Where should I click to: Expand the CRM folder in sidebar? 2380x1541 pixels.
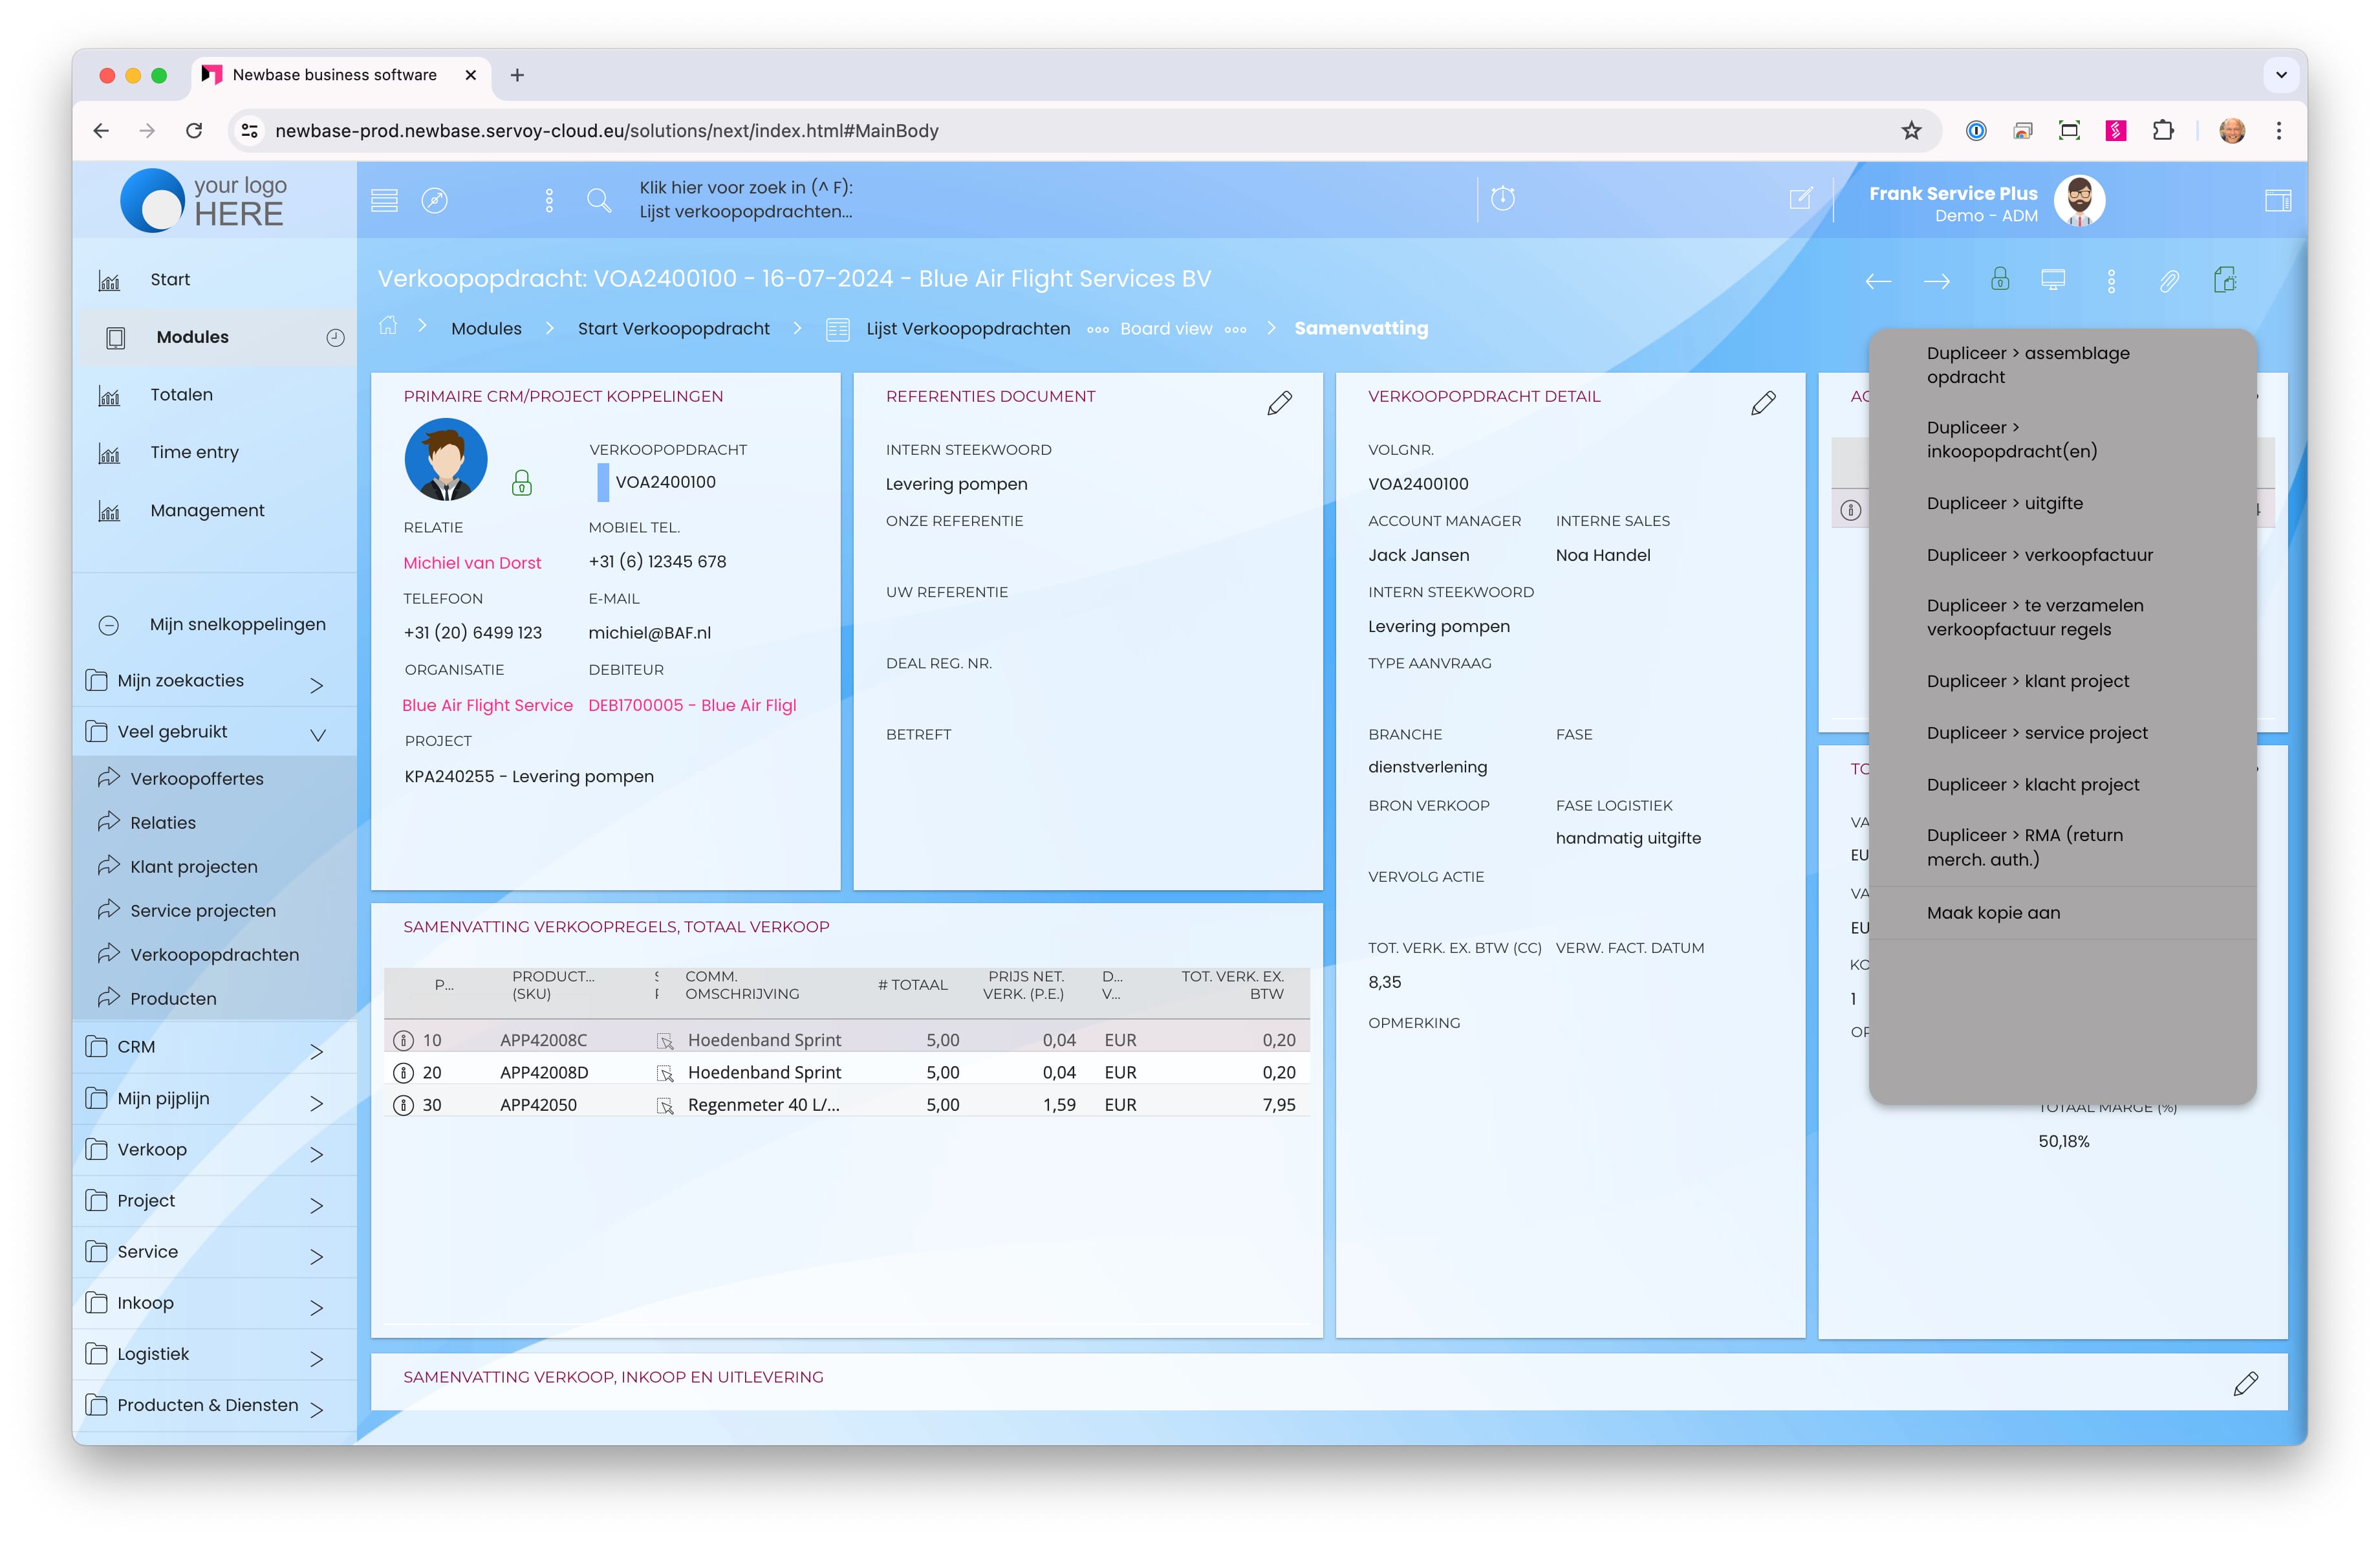[x=316, y=1050]
